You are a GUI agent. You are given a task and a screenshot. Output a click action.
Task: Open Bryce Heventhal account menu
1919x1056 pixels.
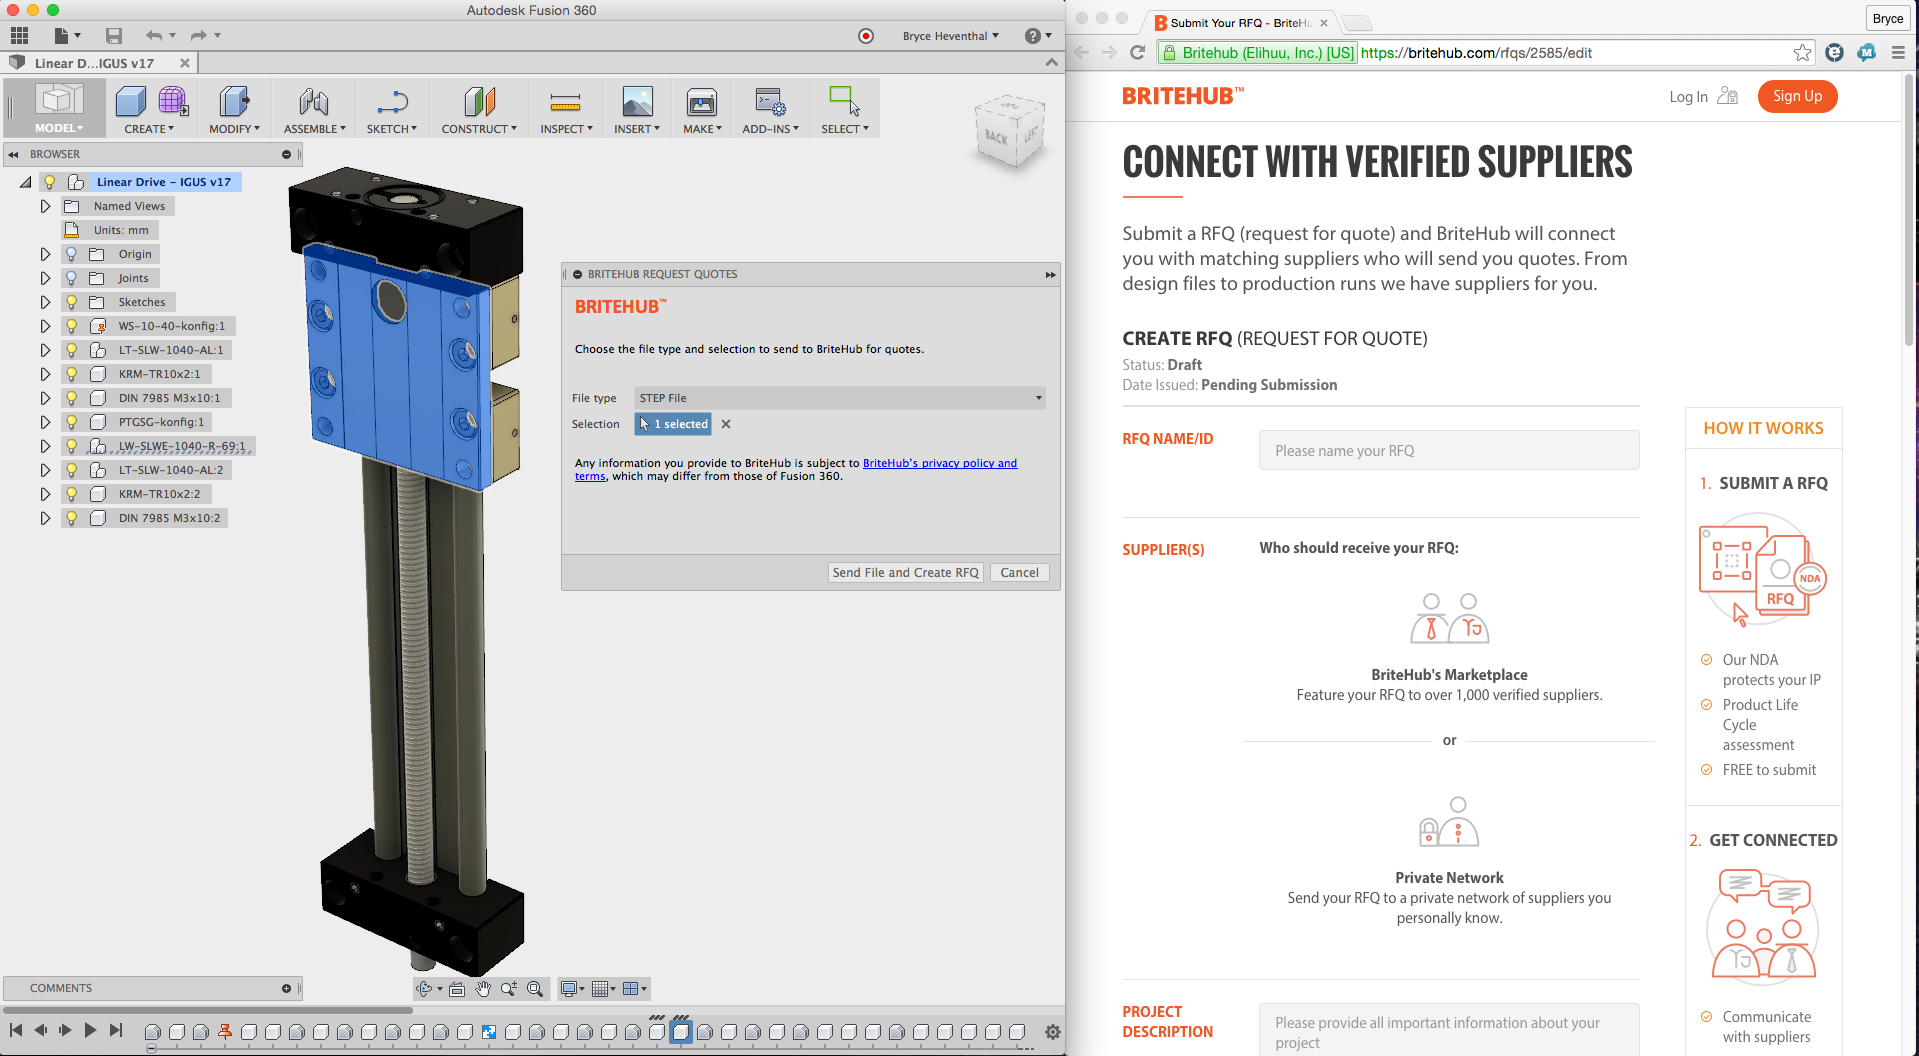950,36
